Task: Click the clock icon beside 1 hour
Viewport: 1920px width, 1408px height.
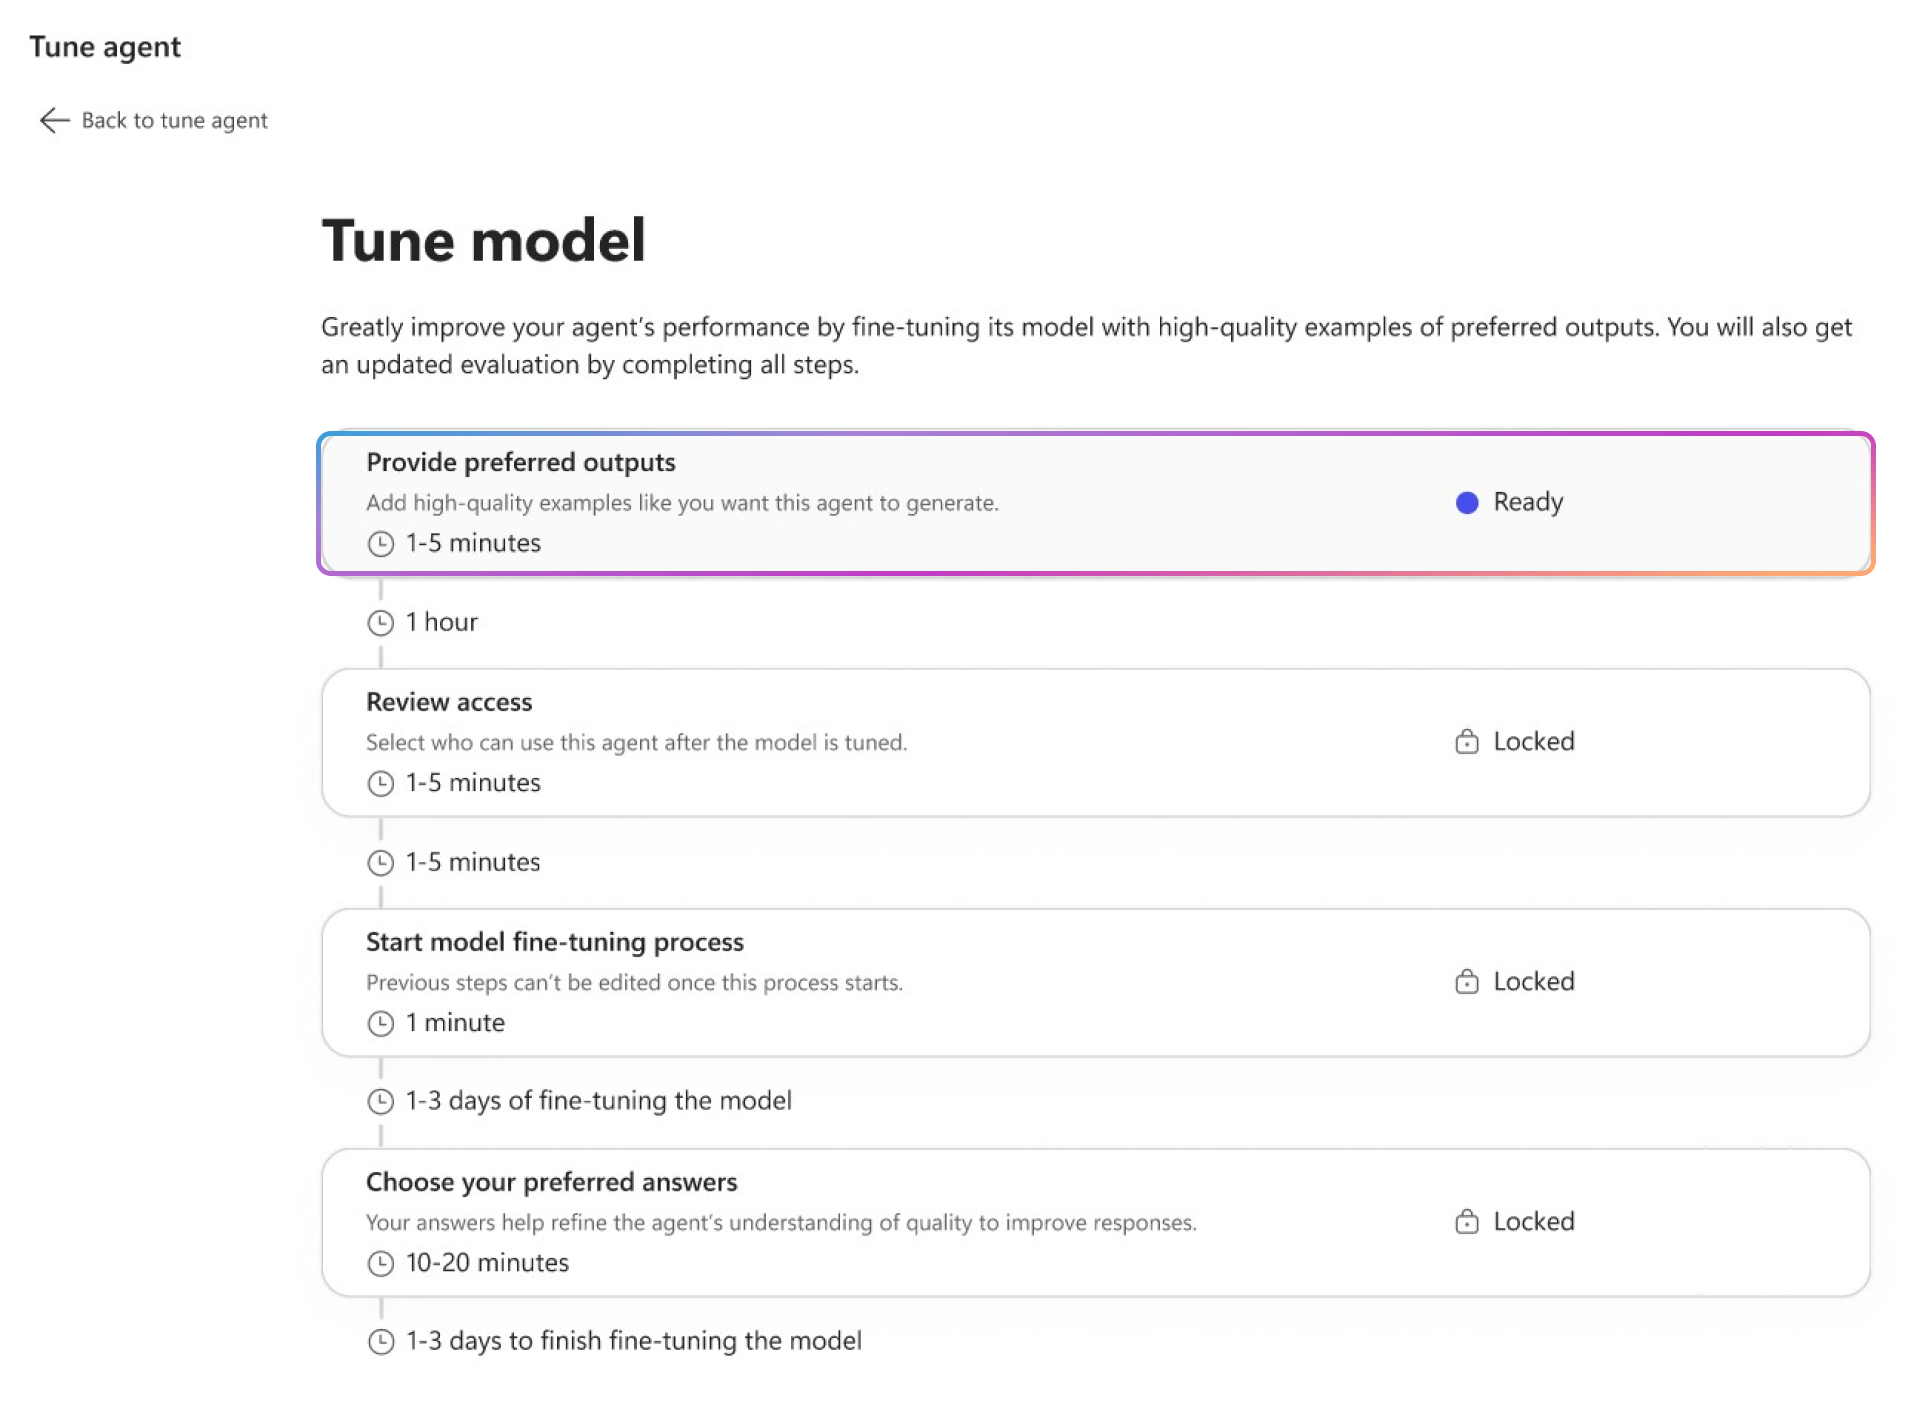Action: tap(380, 623)
